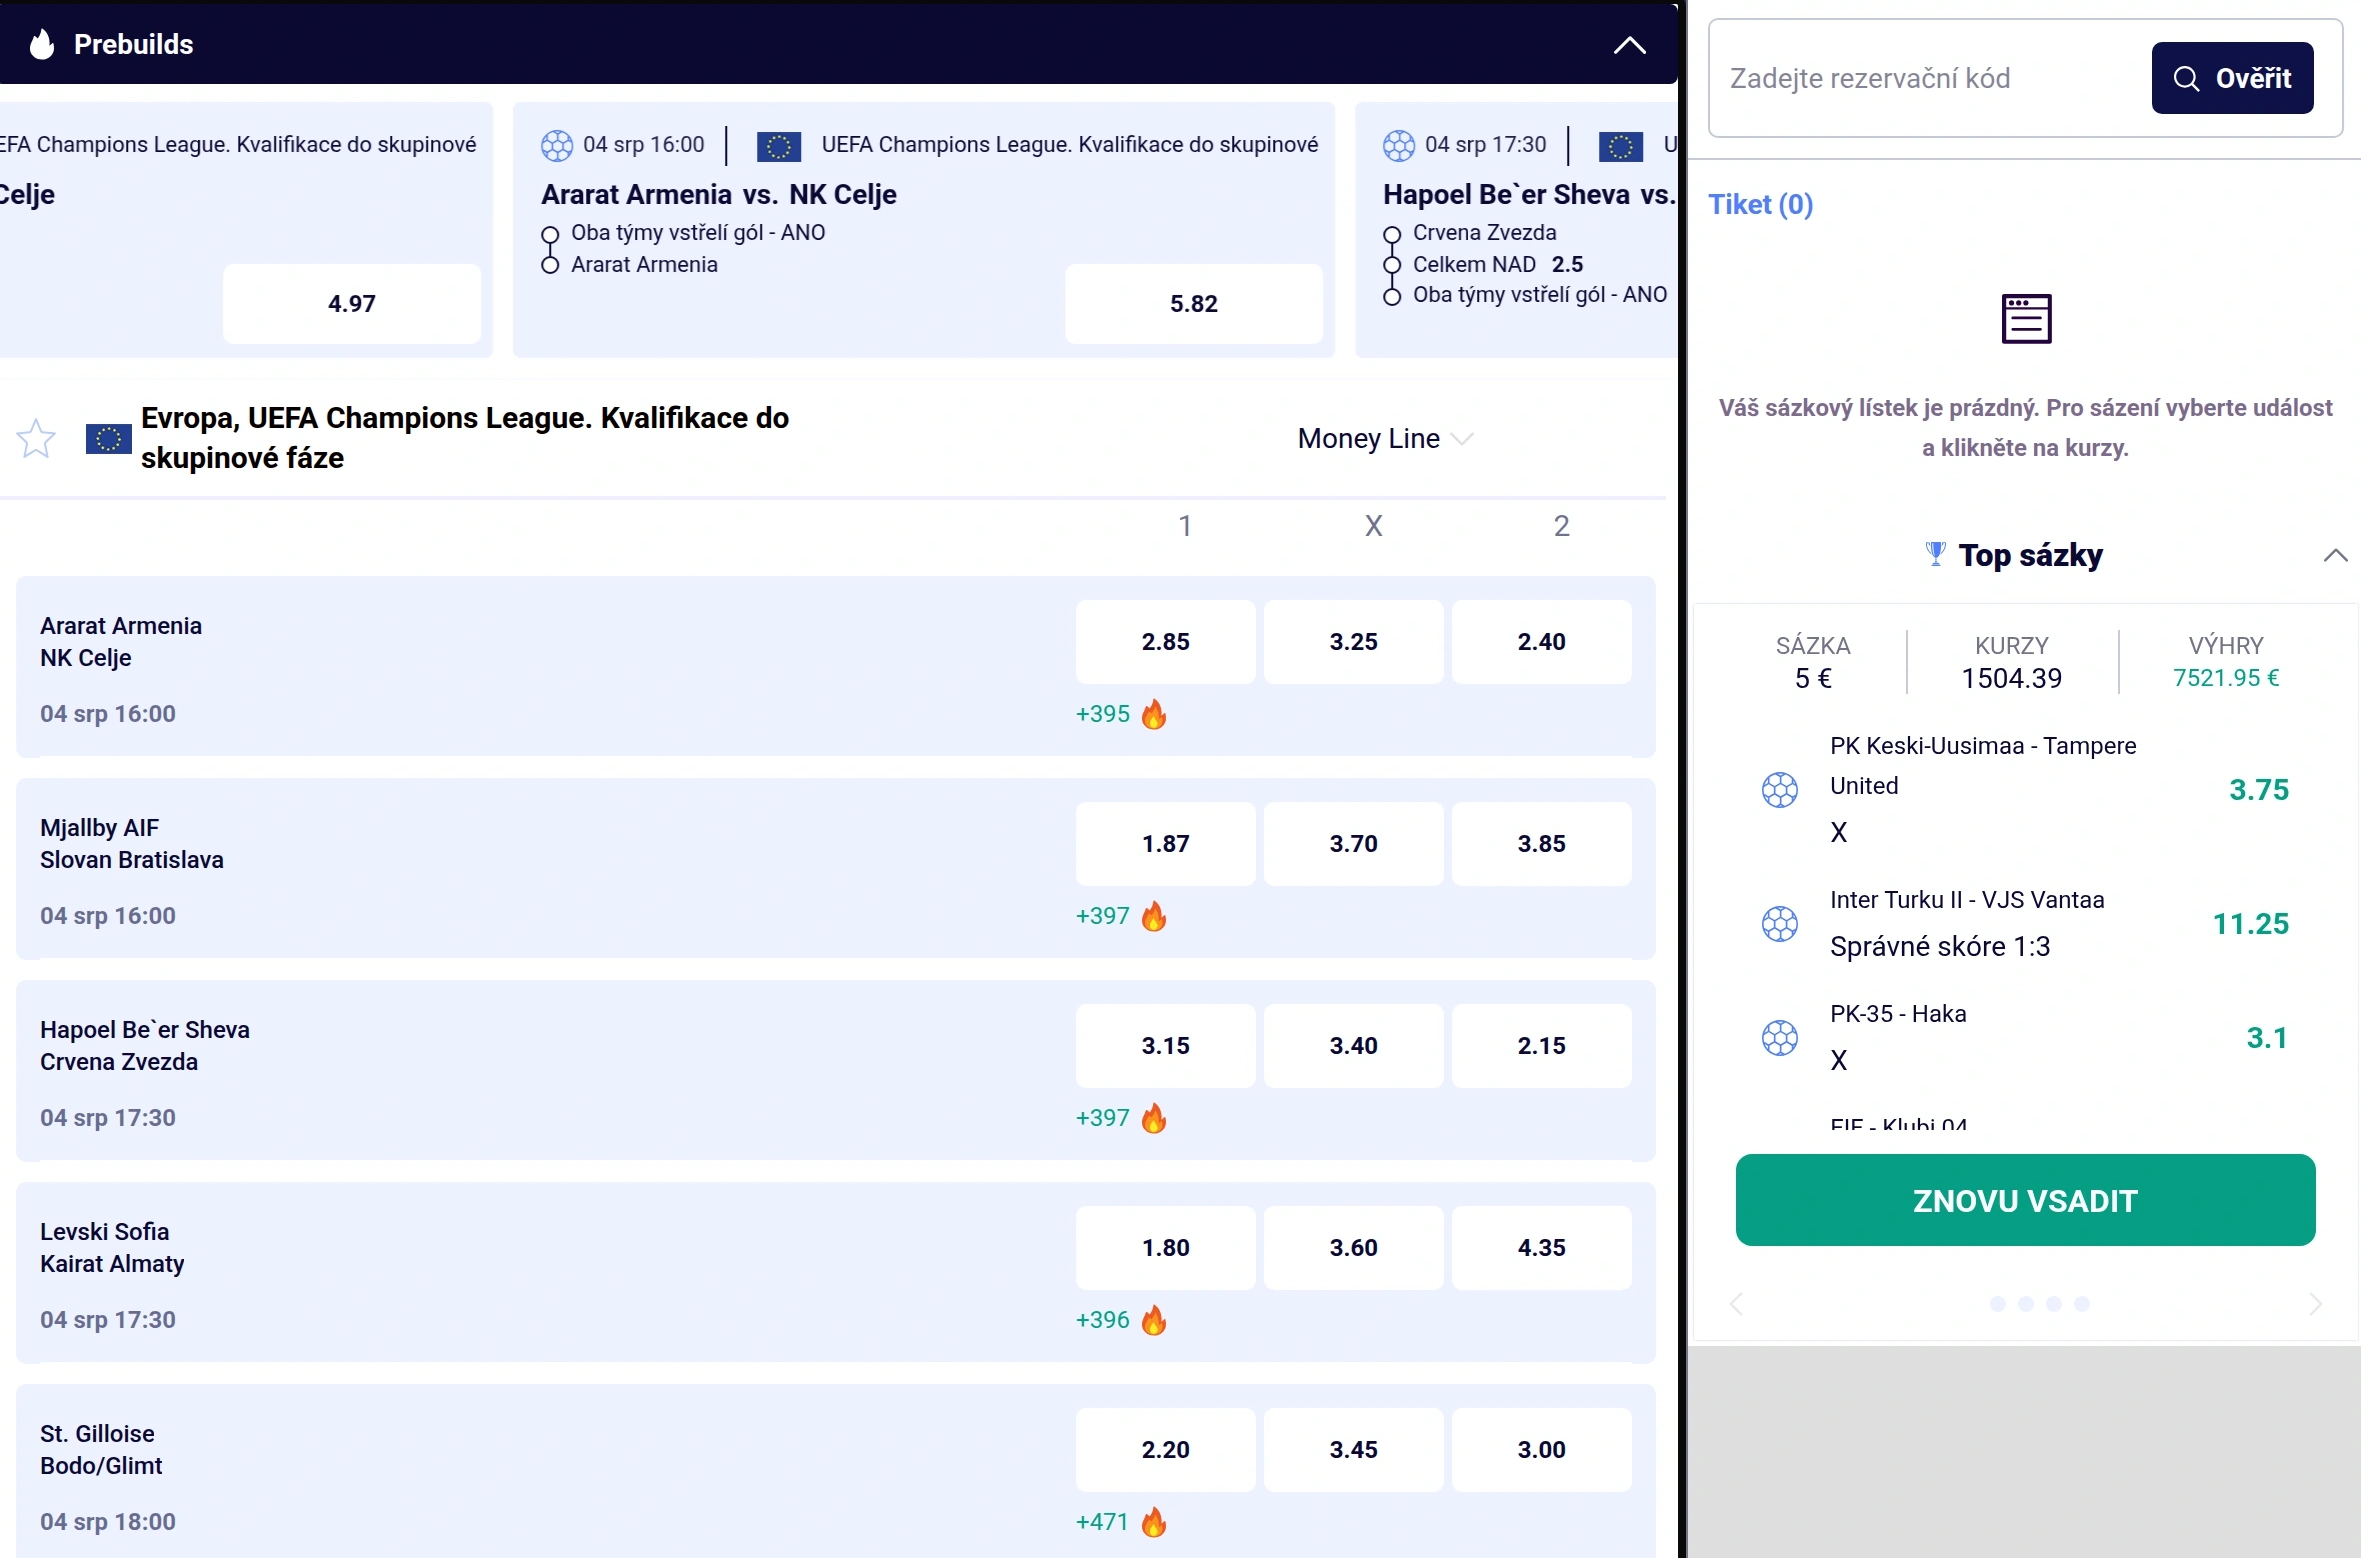Open +471 markets for St. Gilloise match

tap(1102, 1522)
